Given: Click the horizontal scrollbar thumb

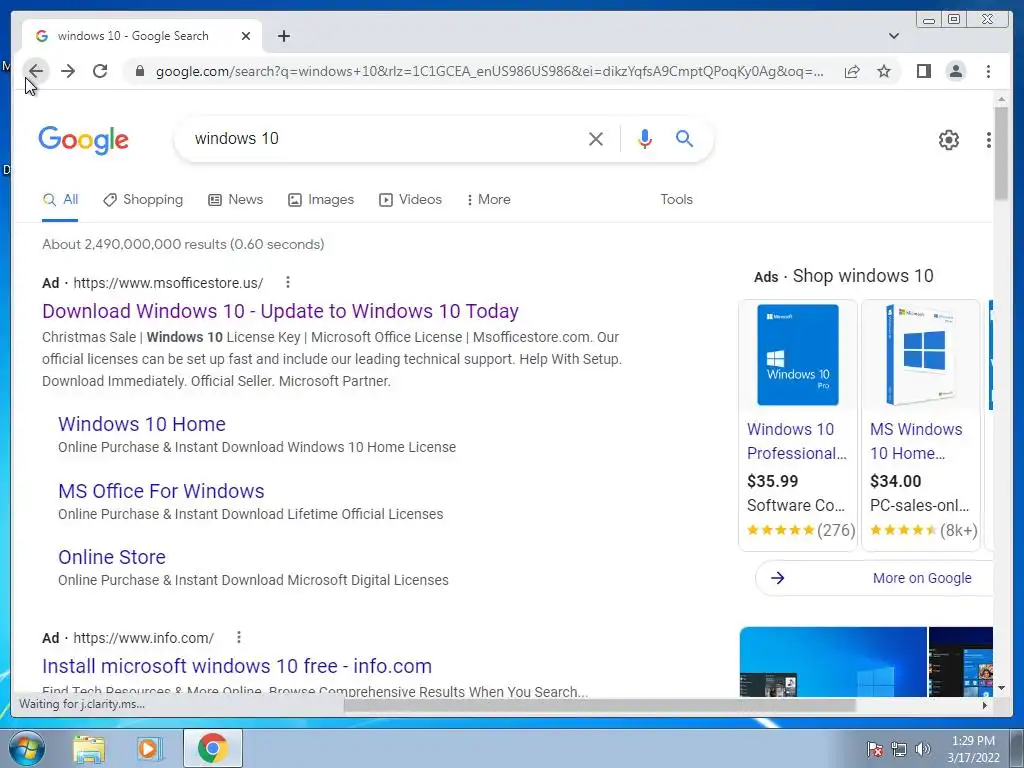Looking at the screenshot, I should pos(600,705).
